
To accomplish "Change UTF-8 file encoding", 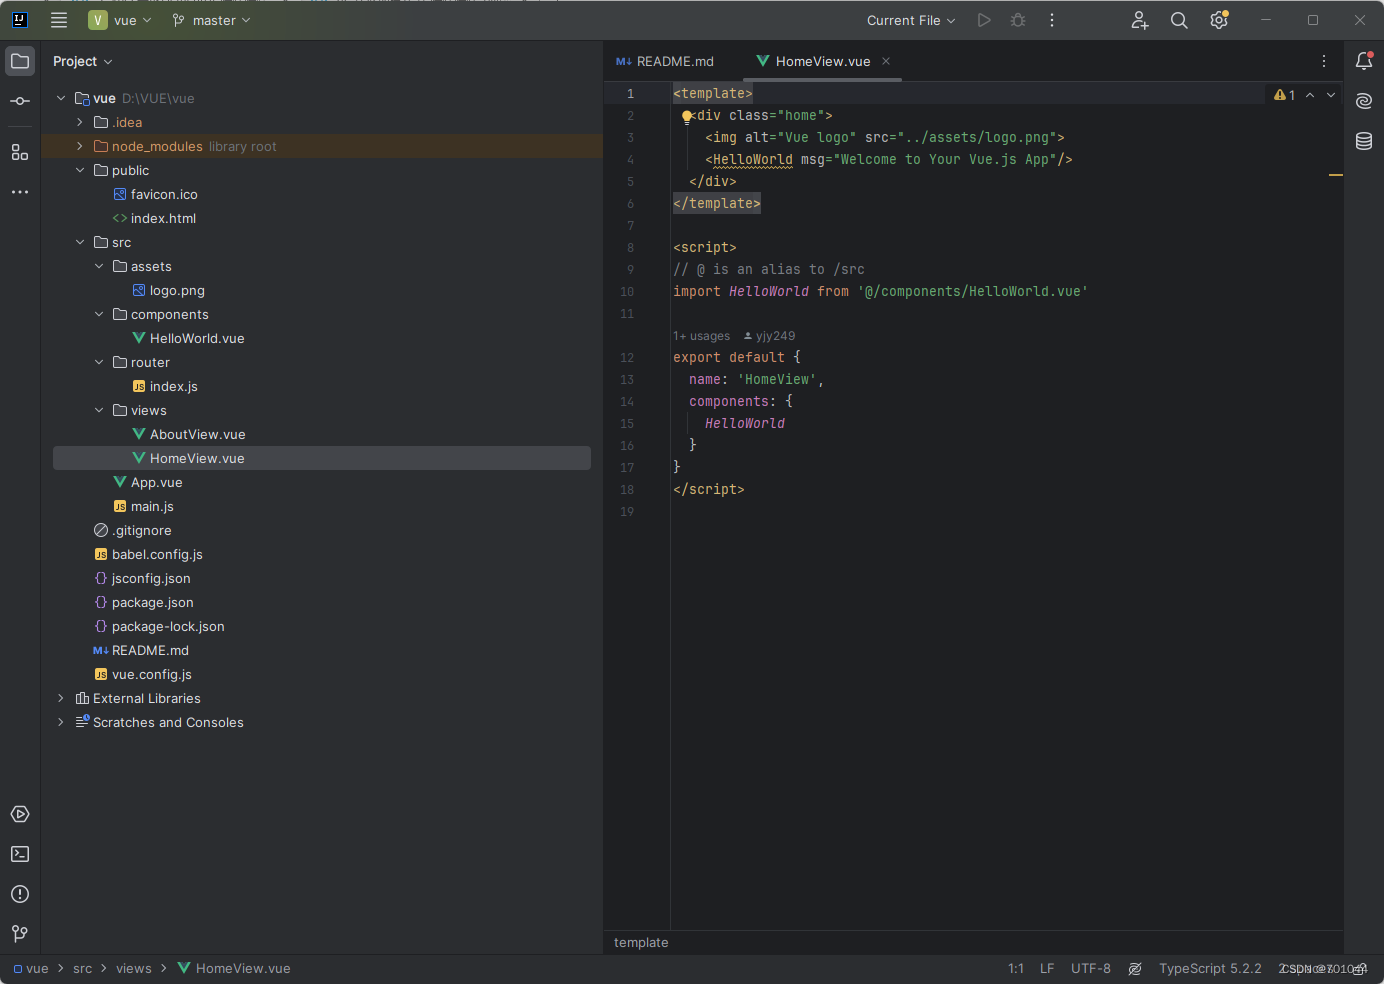I will [1091, 969].
